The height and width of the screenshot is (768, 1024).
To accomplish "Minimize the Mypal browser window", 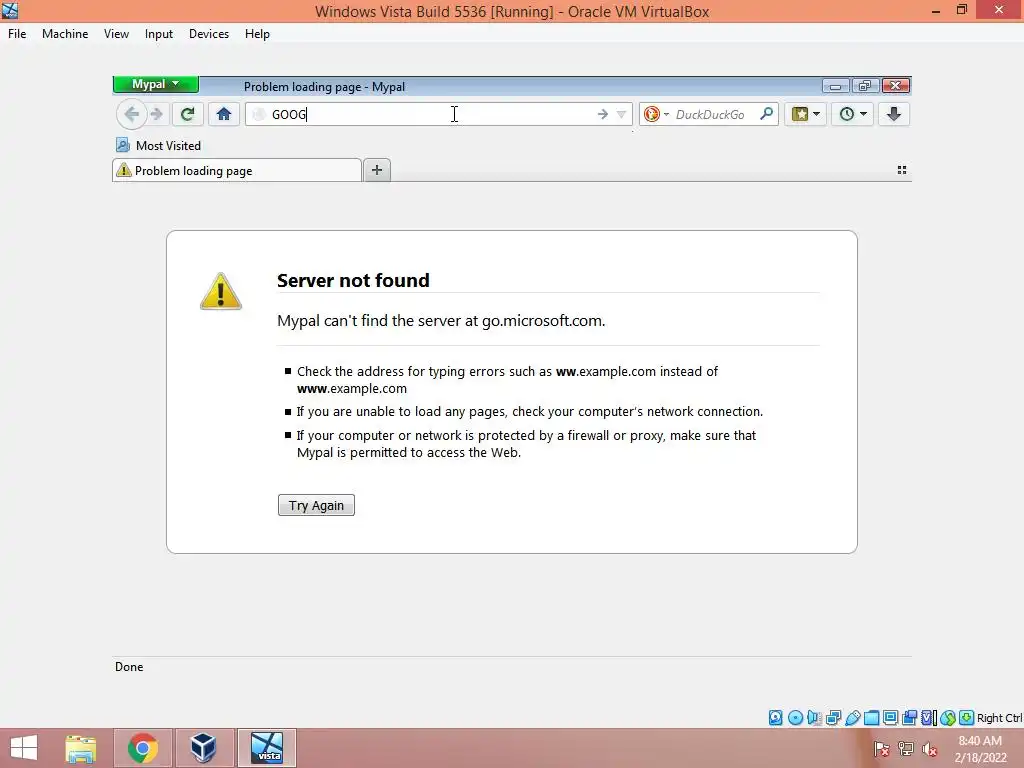I will point(835,86).
